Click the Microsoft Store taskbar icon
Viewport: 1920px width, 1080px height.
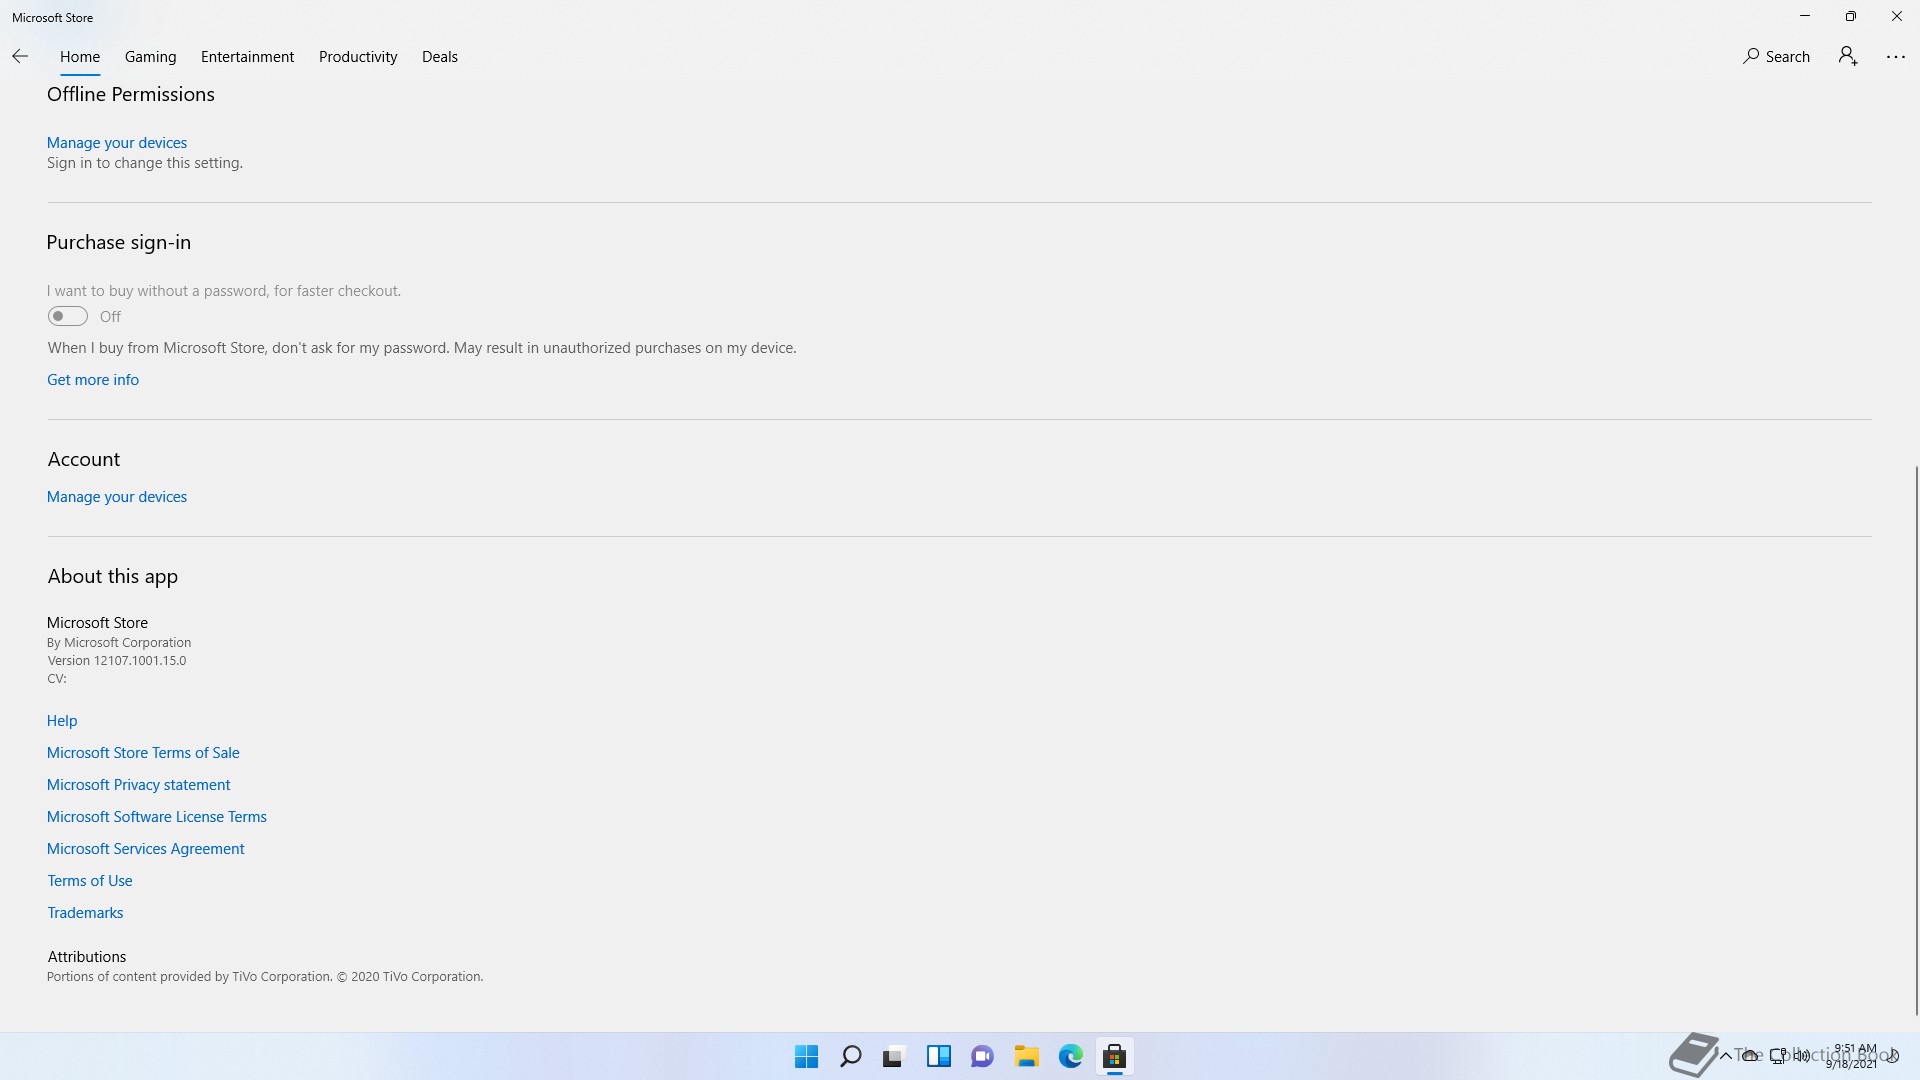point(1114,1056)
